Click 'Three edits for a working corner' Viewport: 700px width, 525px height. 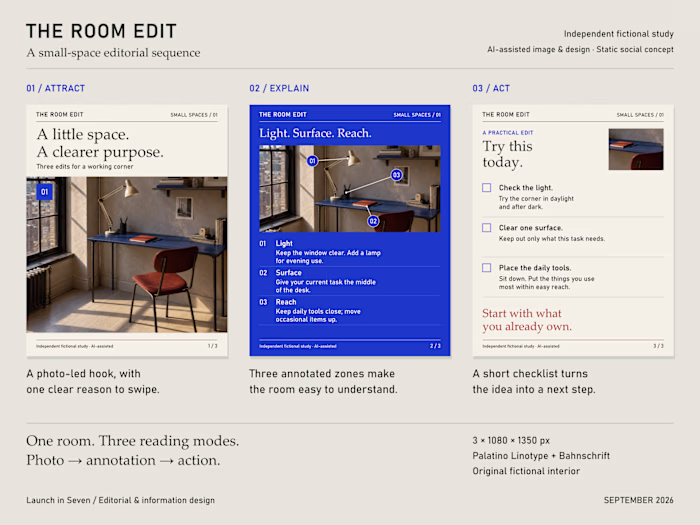(x=85, y=167)
